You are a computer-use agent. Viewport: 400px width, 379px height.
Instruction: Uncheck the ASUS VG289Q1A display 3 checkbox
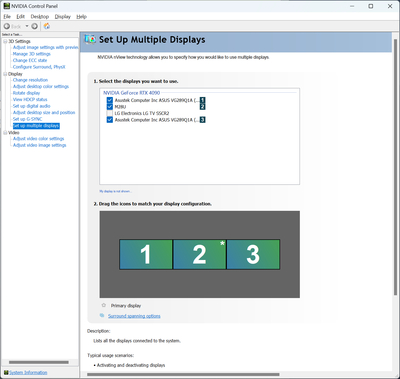pyautogui.click(x=110, y=120)
